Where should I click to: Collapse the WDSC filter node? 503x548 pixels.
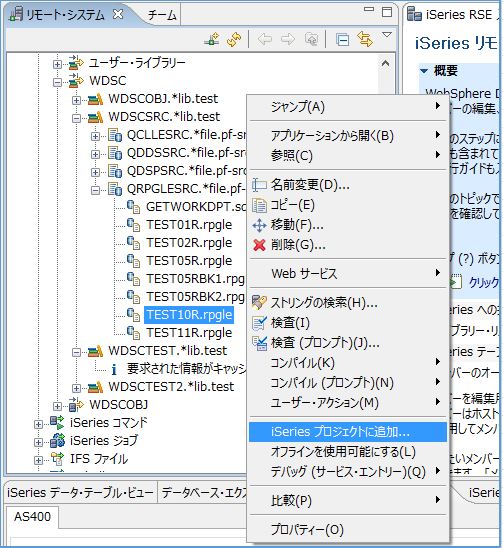(57, 82)
